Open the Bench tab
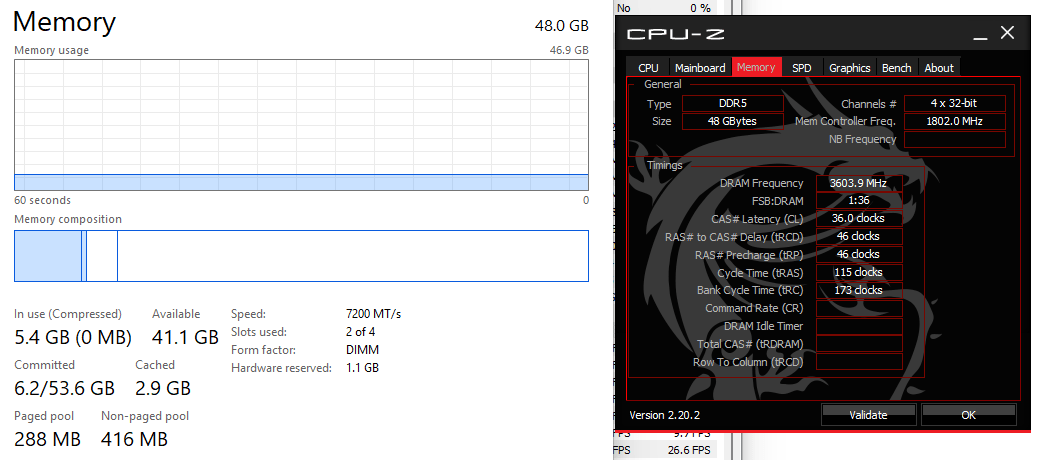The height and width of the screenshot is (460, 1050). tap(897, 68)
